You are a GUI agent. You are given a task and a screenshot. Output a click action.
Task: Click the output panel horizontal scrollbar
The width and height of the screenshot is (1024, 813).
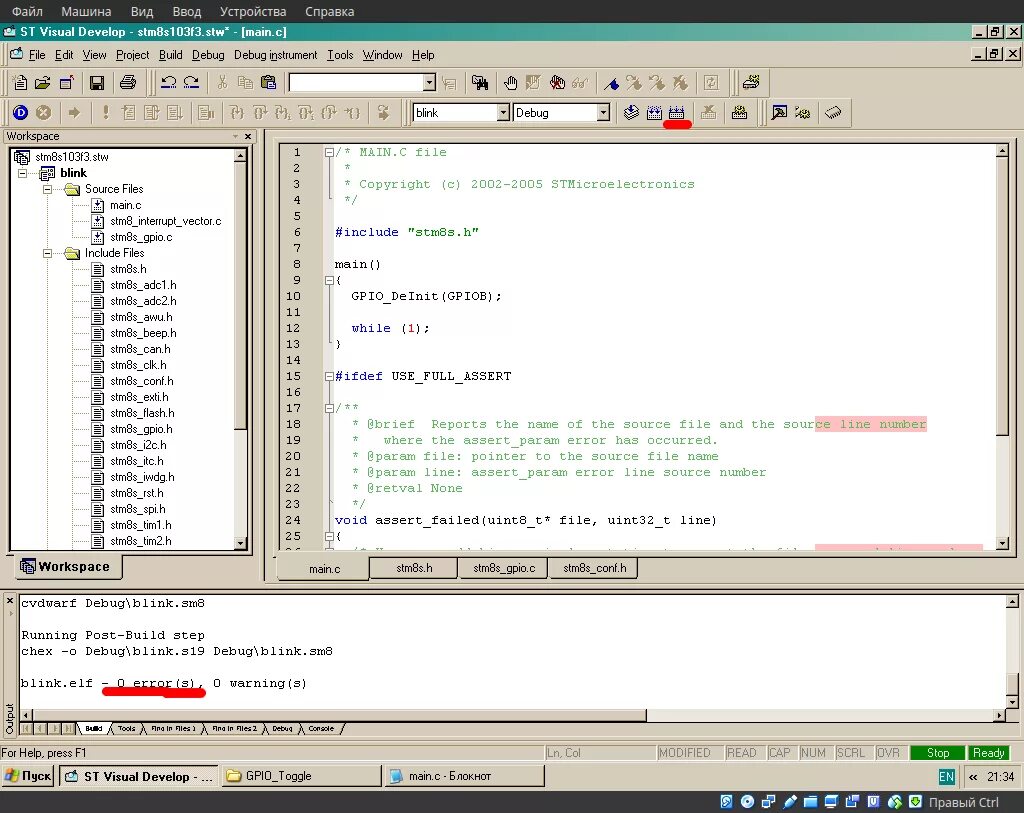pos(513,716)
